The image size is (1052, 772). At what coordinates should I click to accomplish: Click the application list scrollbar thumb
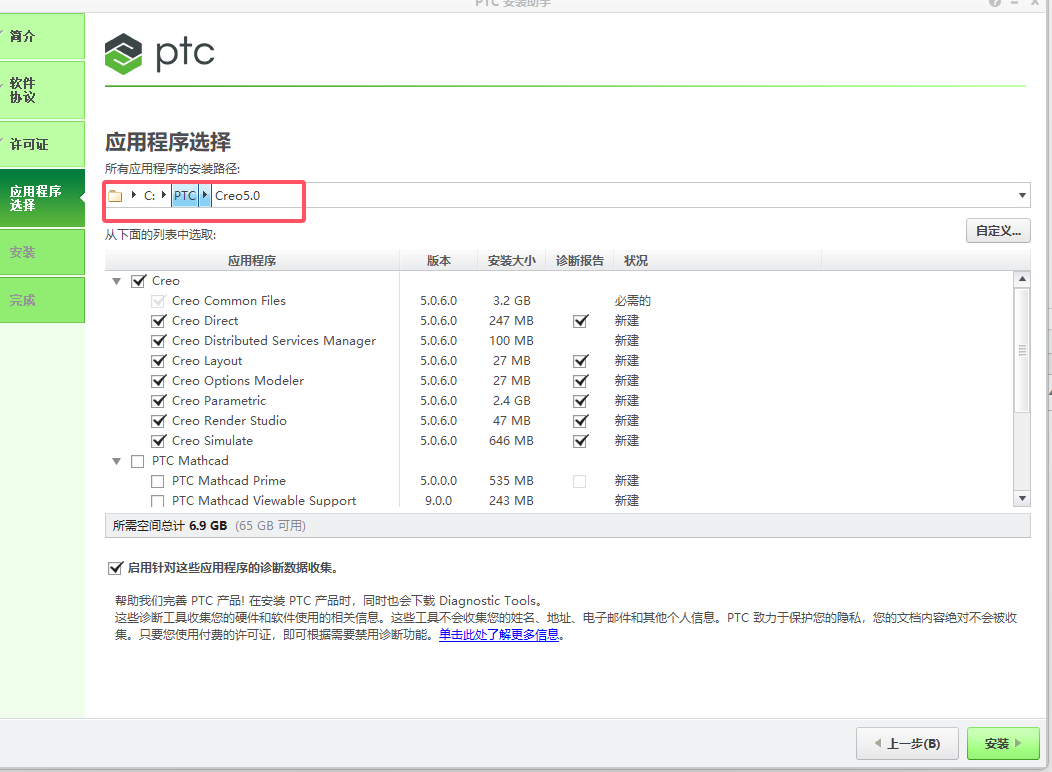coord(1022,350)
